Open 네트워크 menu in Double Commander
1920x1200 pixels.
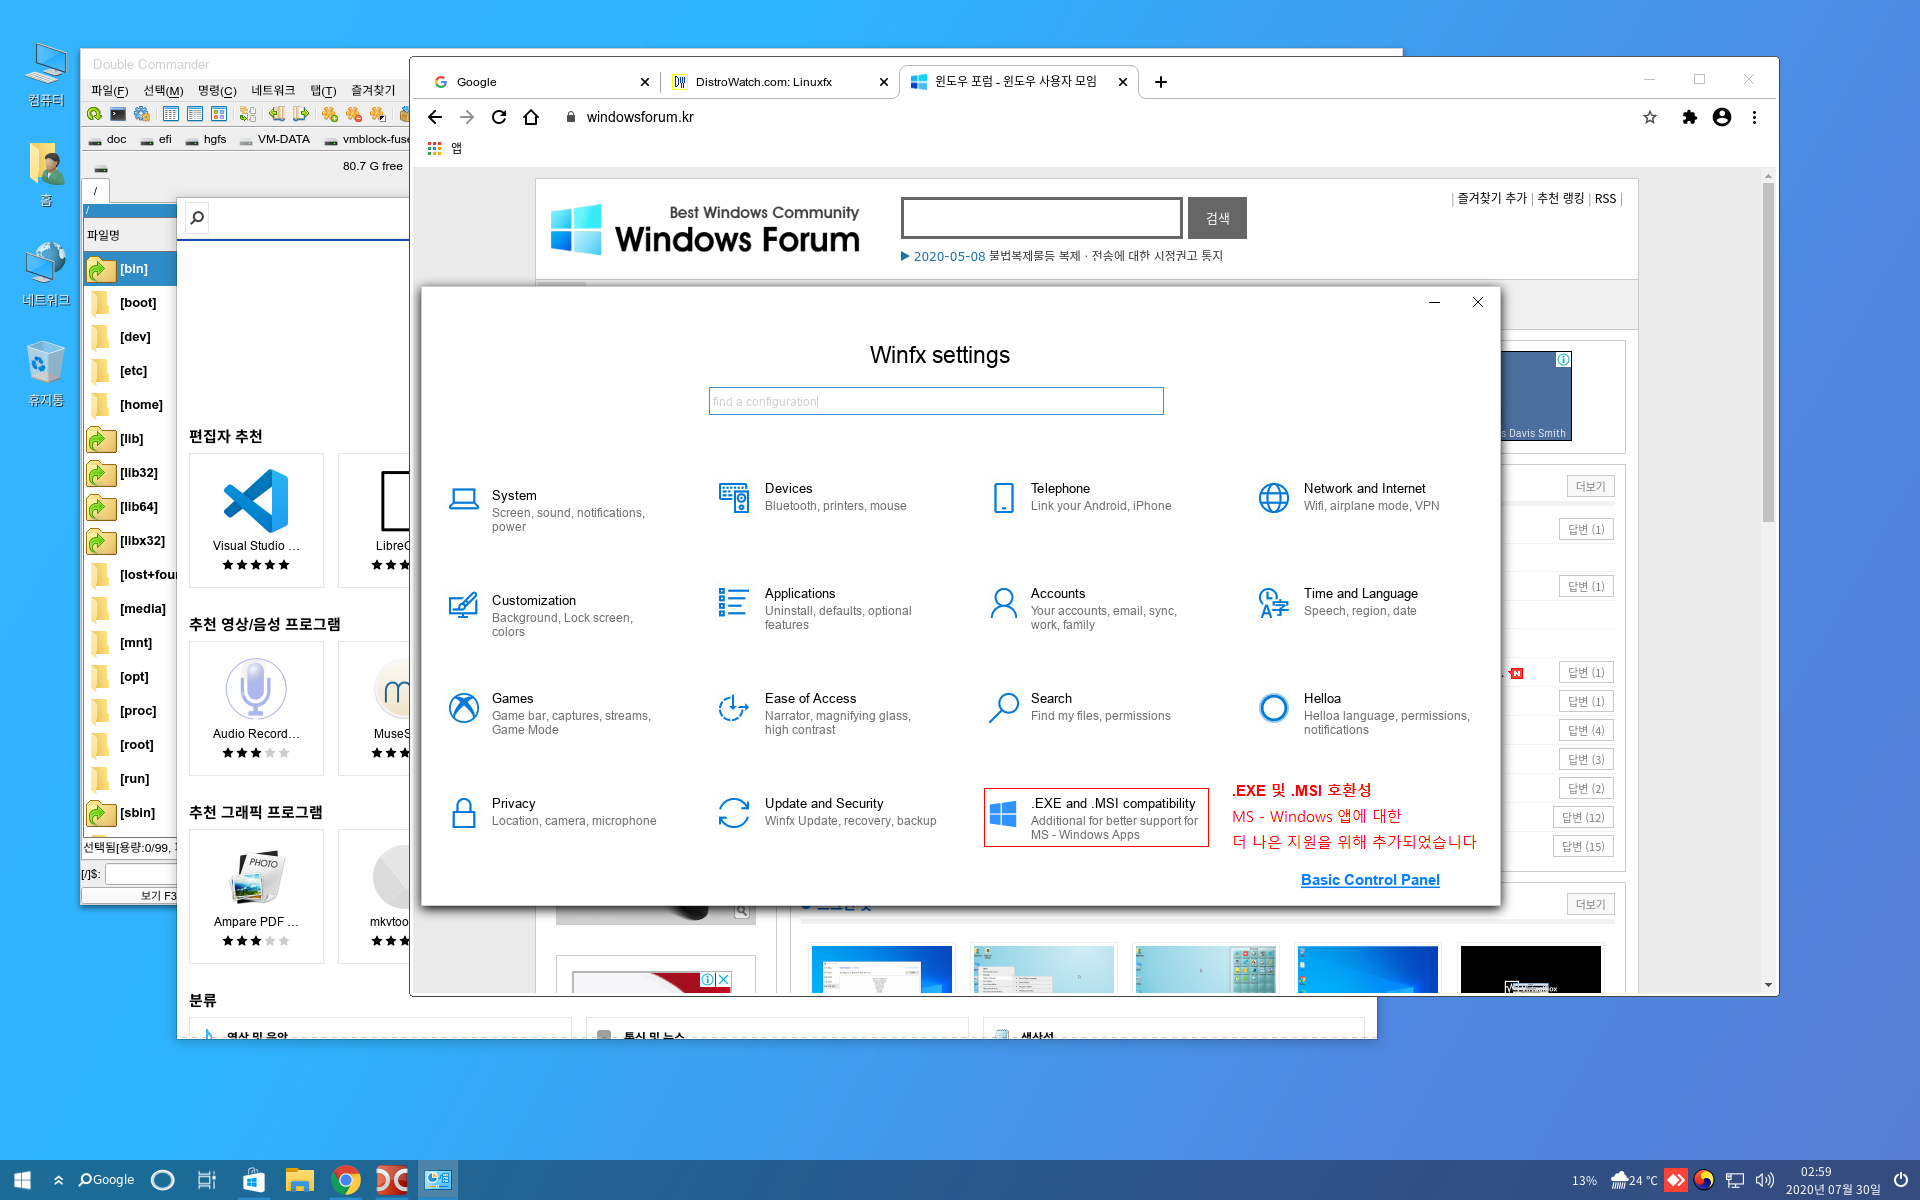[273, 90]
